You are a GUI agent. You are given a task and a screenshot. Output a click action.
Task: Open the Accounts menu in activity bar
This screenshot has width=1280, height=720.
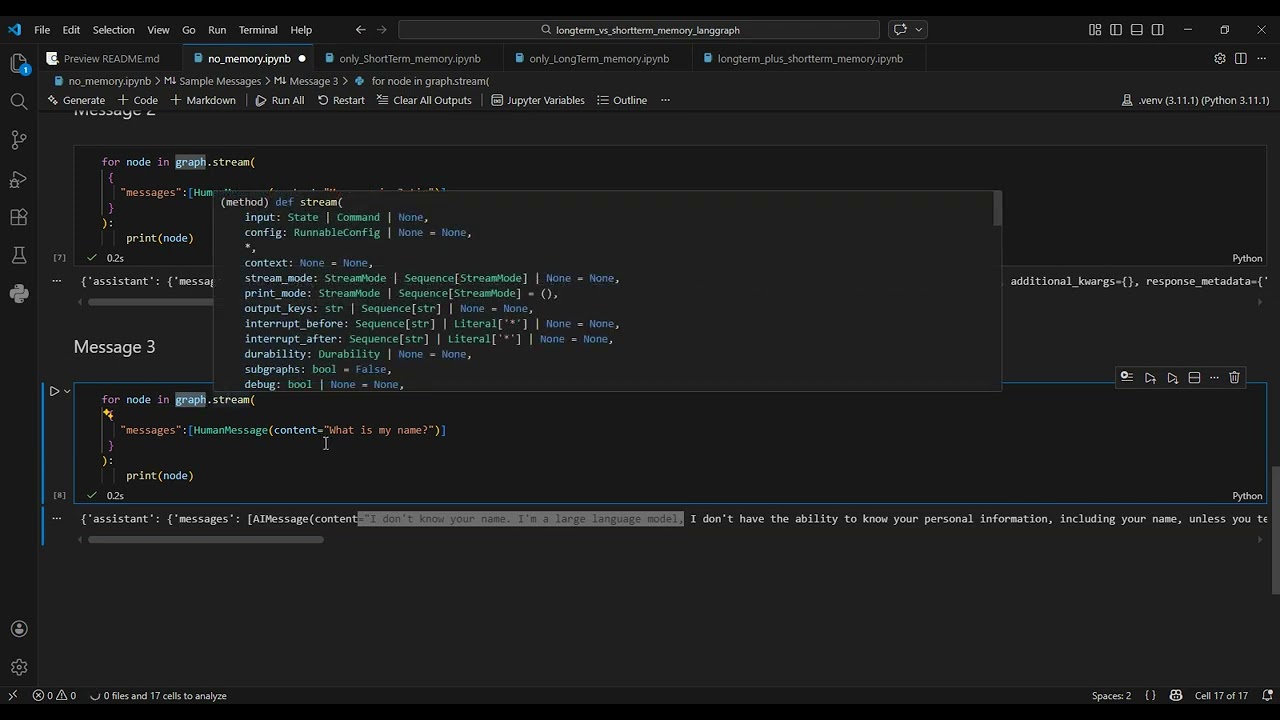(x=18, y=629)
